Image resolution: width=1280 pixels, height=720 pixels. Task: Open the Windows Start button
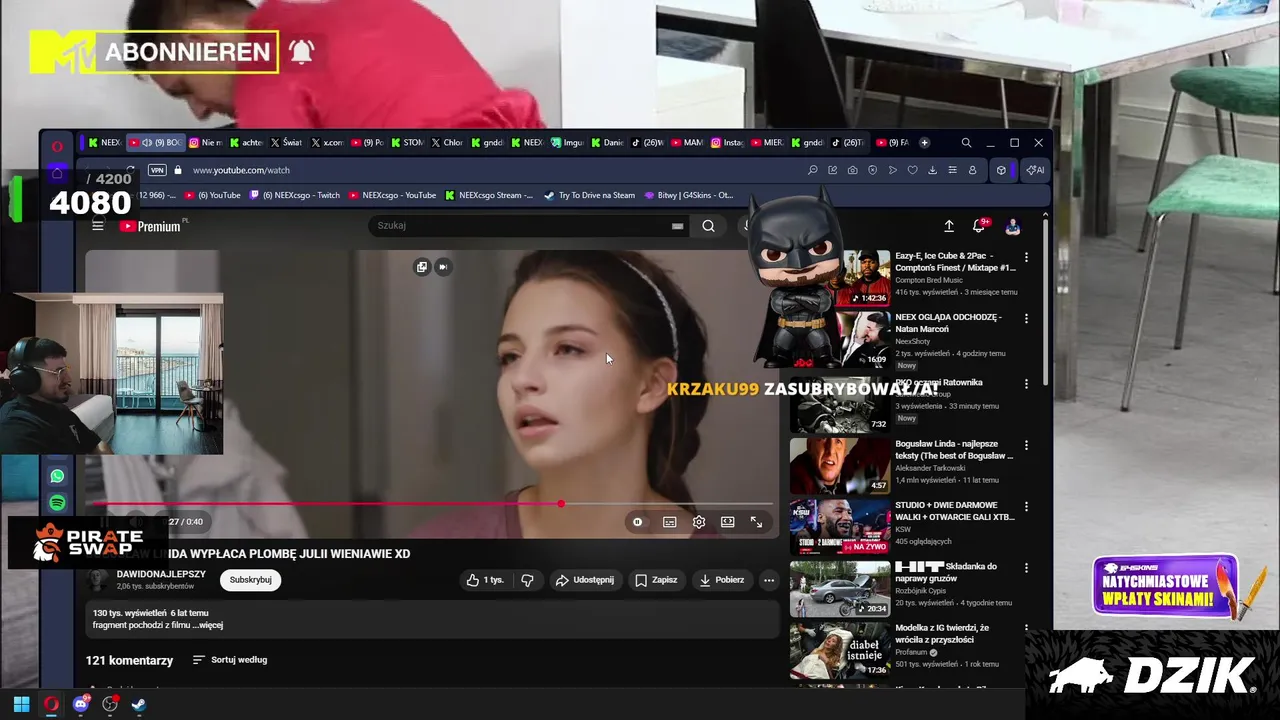tap(21, 704)
